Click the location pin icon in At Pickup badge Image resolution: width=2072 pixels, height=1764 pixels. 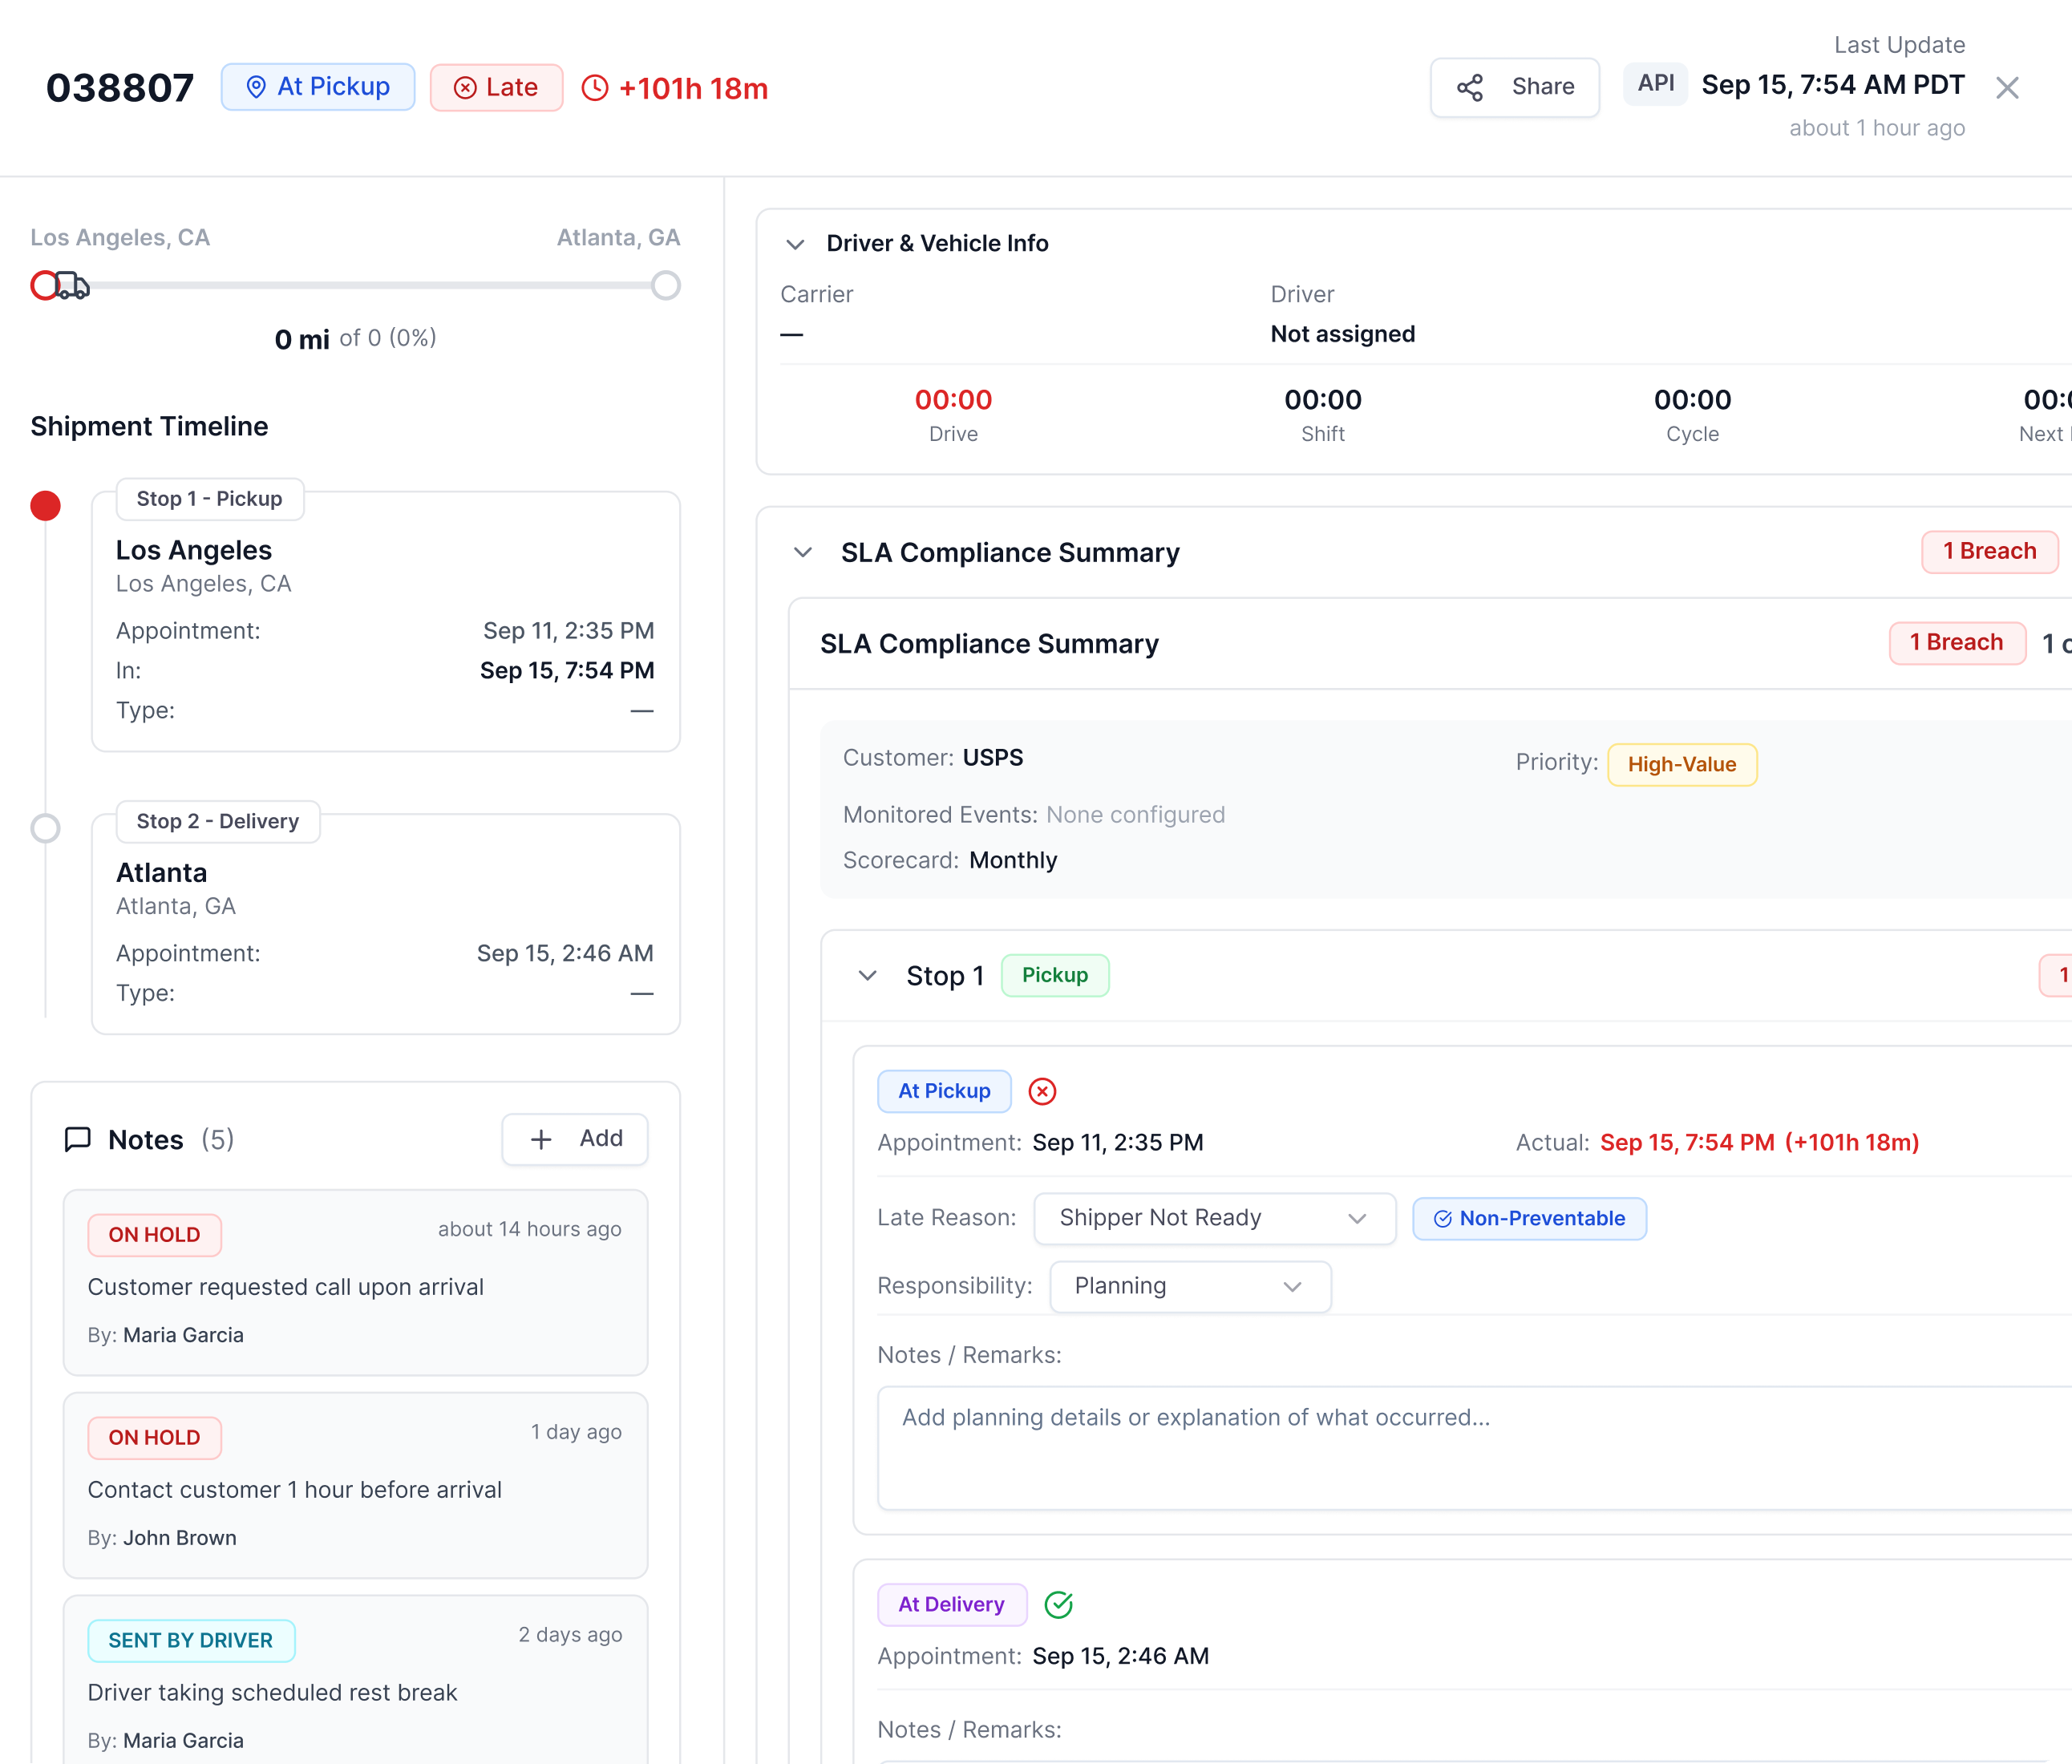[256, 87]
